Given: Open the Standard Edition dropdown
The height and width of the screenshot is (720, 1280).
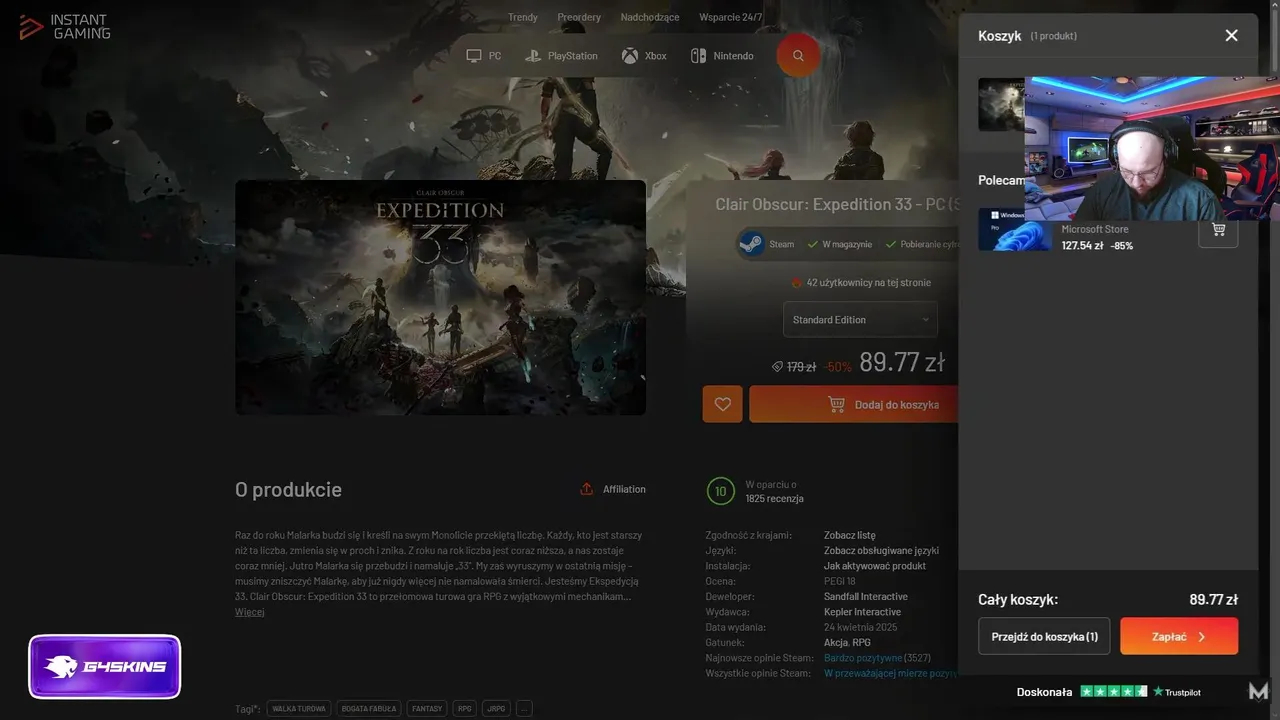Looking at the screenshot, I should tap(860, 320).
